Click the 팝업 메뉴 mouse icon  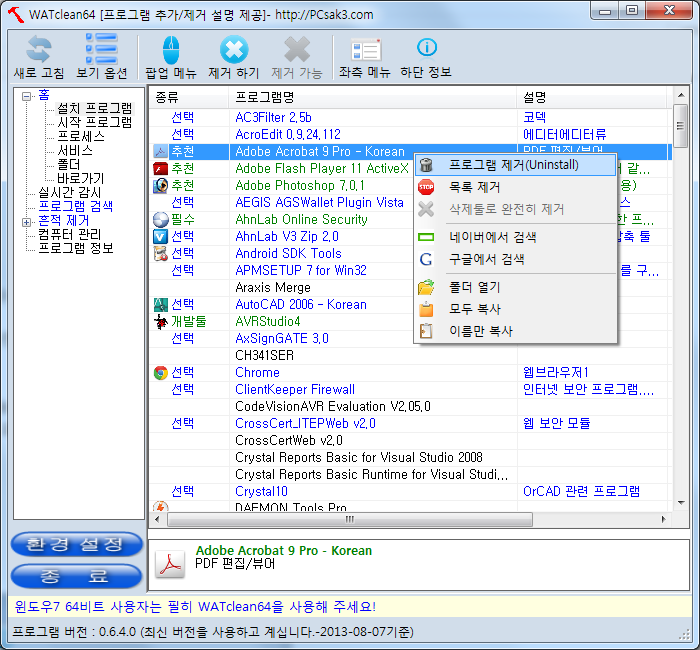click(171, 50)
